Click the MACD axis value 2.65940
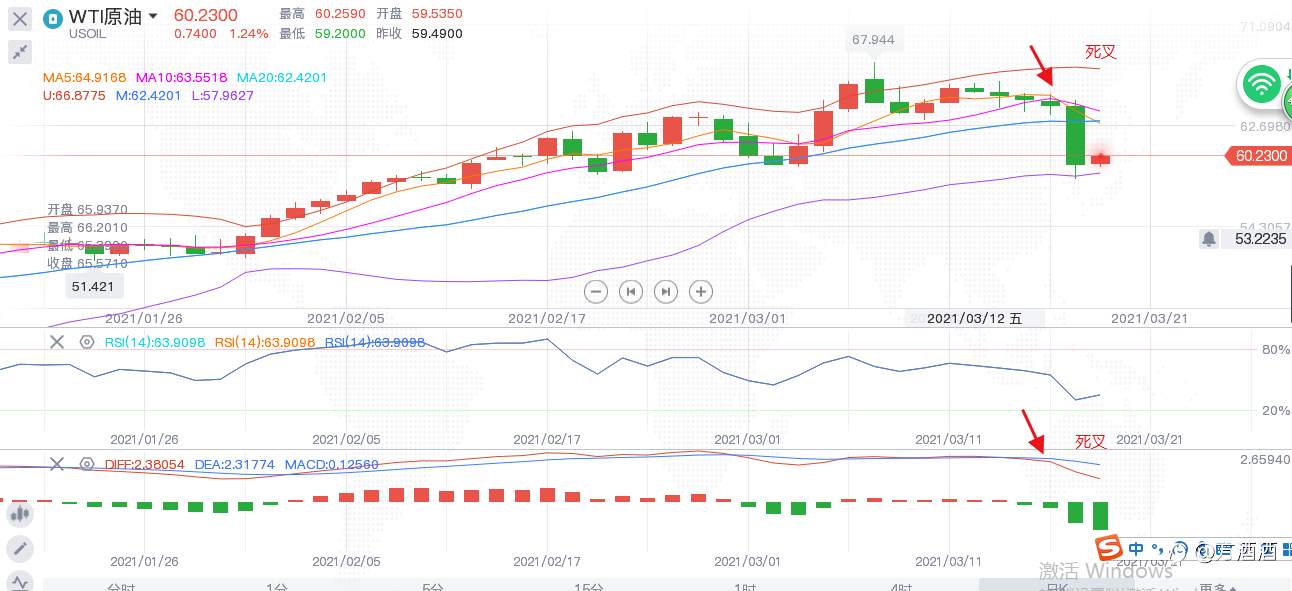 click(1264, 460)
